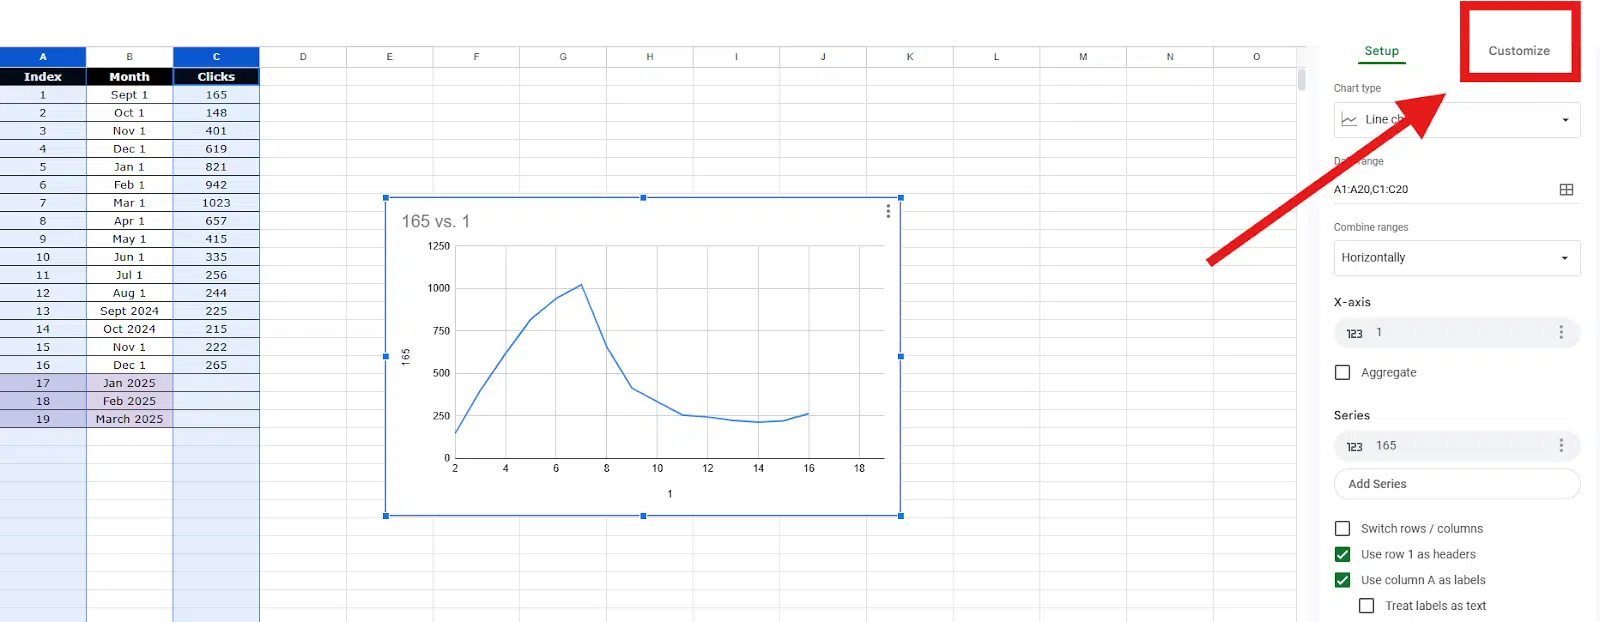Select column C header

point(216,57)
